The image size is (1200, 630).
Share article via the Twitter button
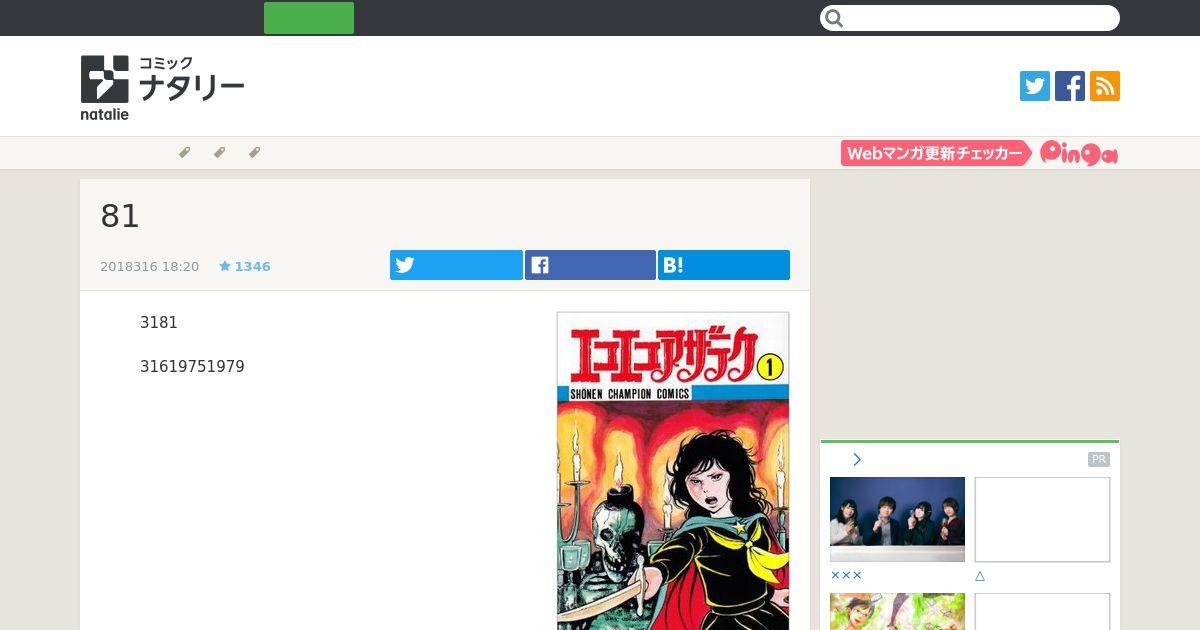(456, 265)
